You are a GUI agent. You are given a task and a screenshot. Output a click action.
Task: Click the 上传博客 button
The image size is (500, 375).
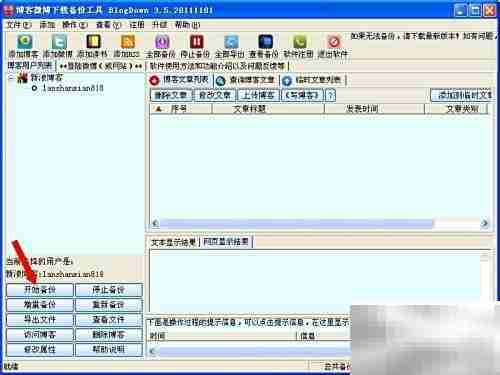pos(258,95)
